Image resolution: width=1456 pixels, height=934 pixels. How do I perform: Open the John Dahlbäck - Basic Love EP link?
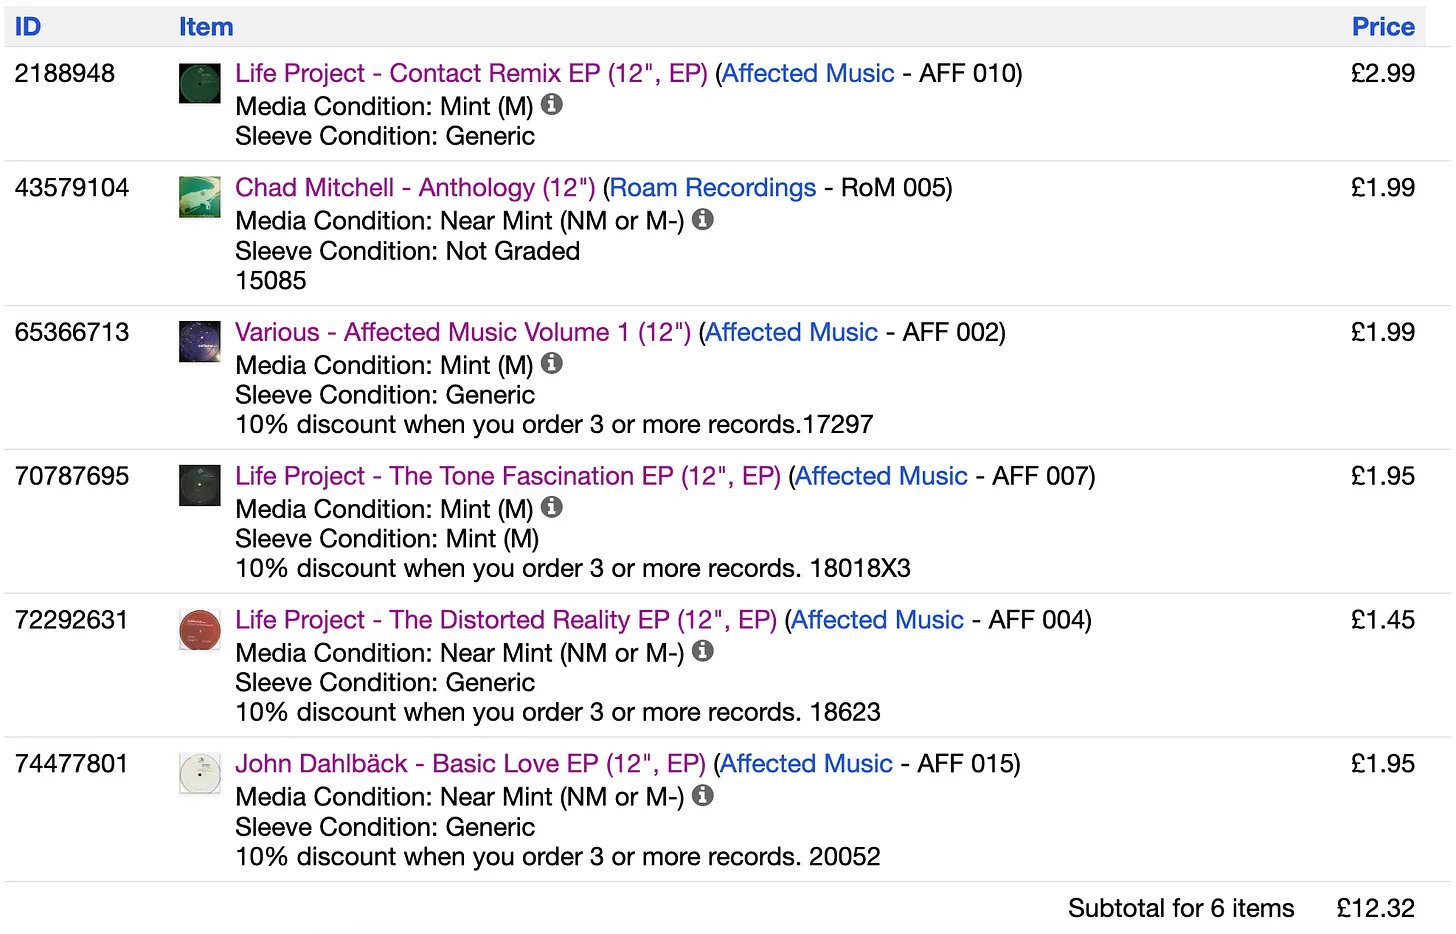tap(470, 764)
